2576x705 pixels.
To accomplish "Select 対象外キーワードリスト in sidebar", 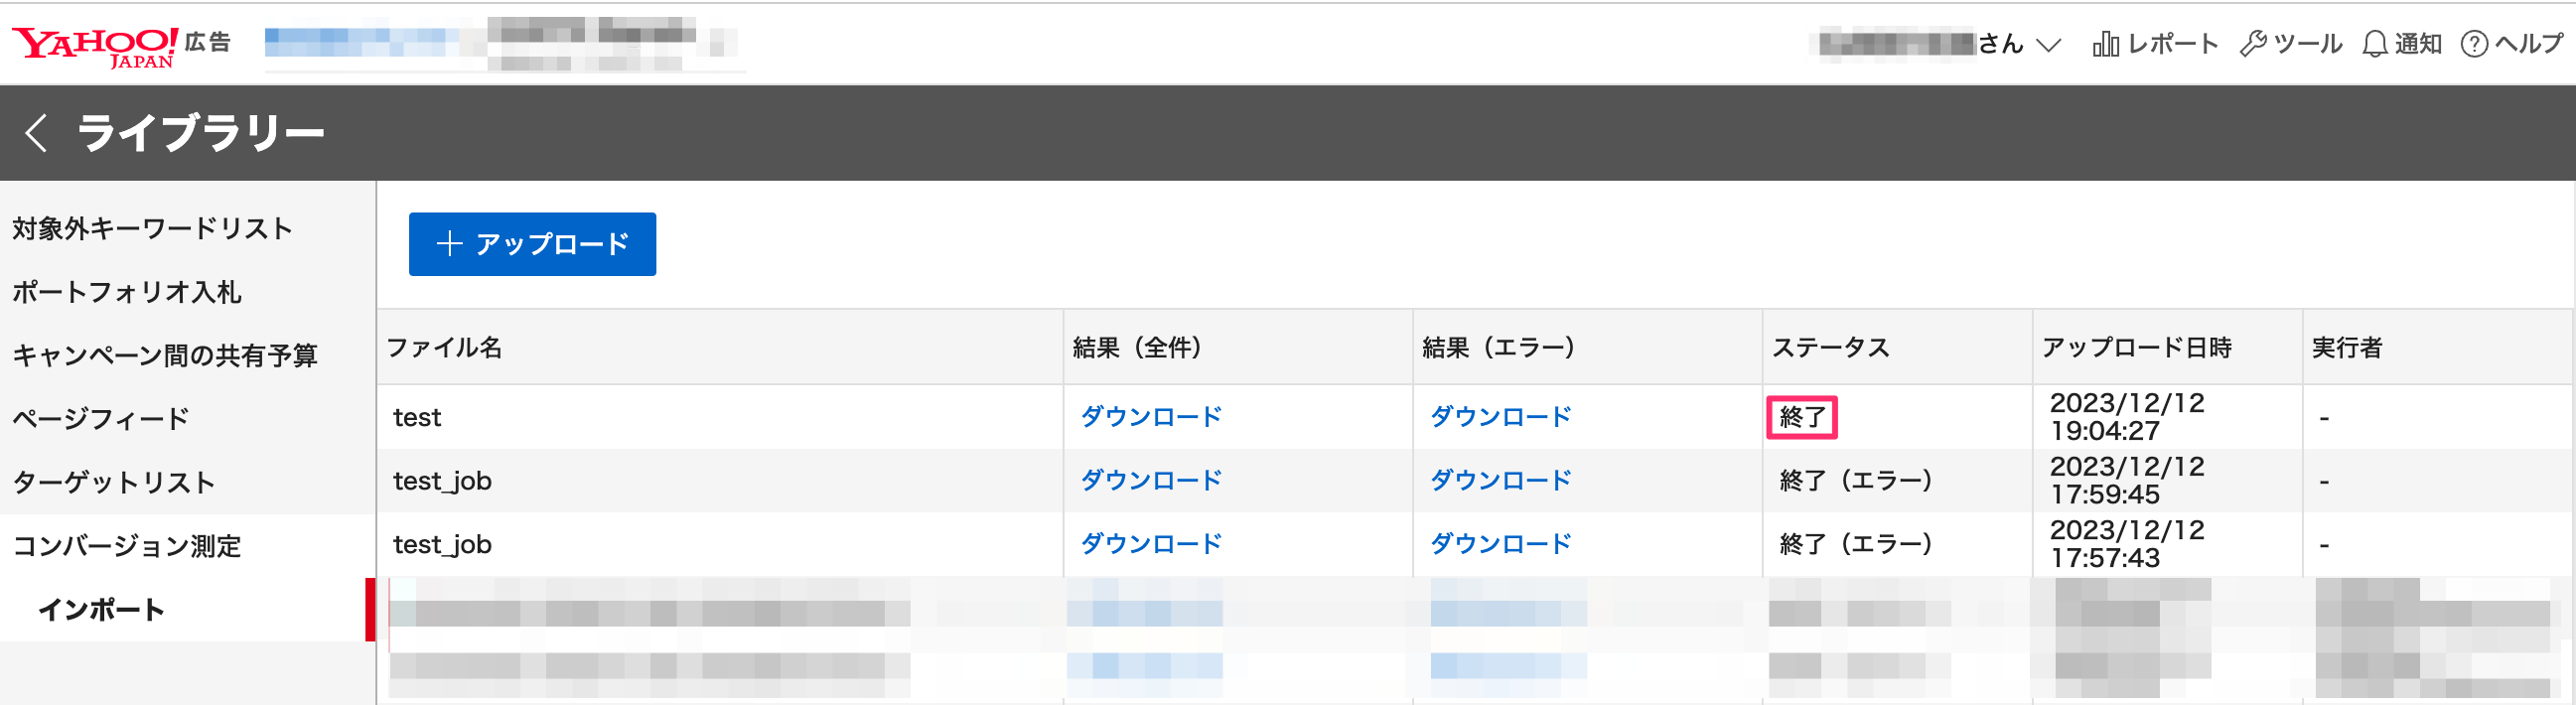I will tap(152, 229).
